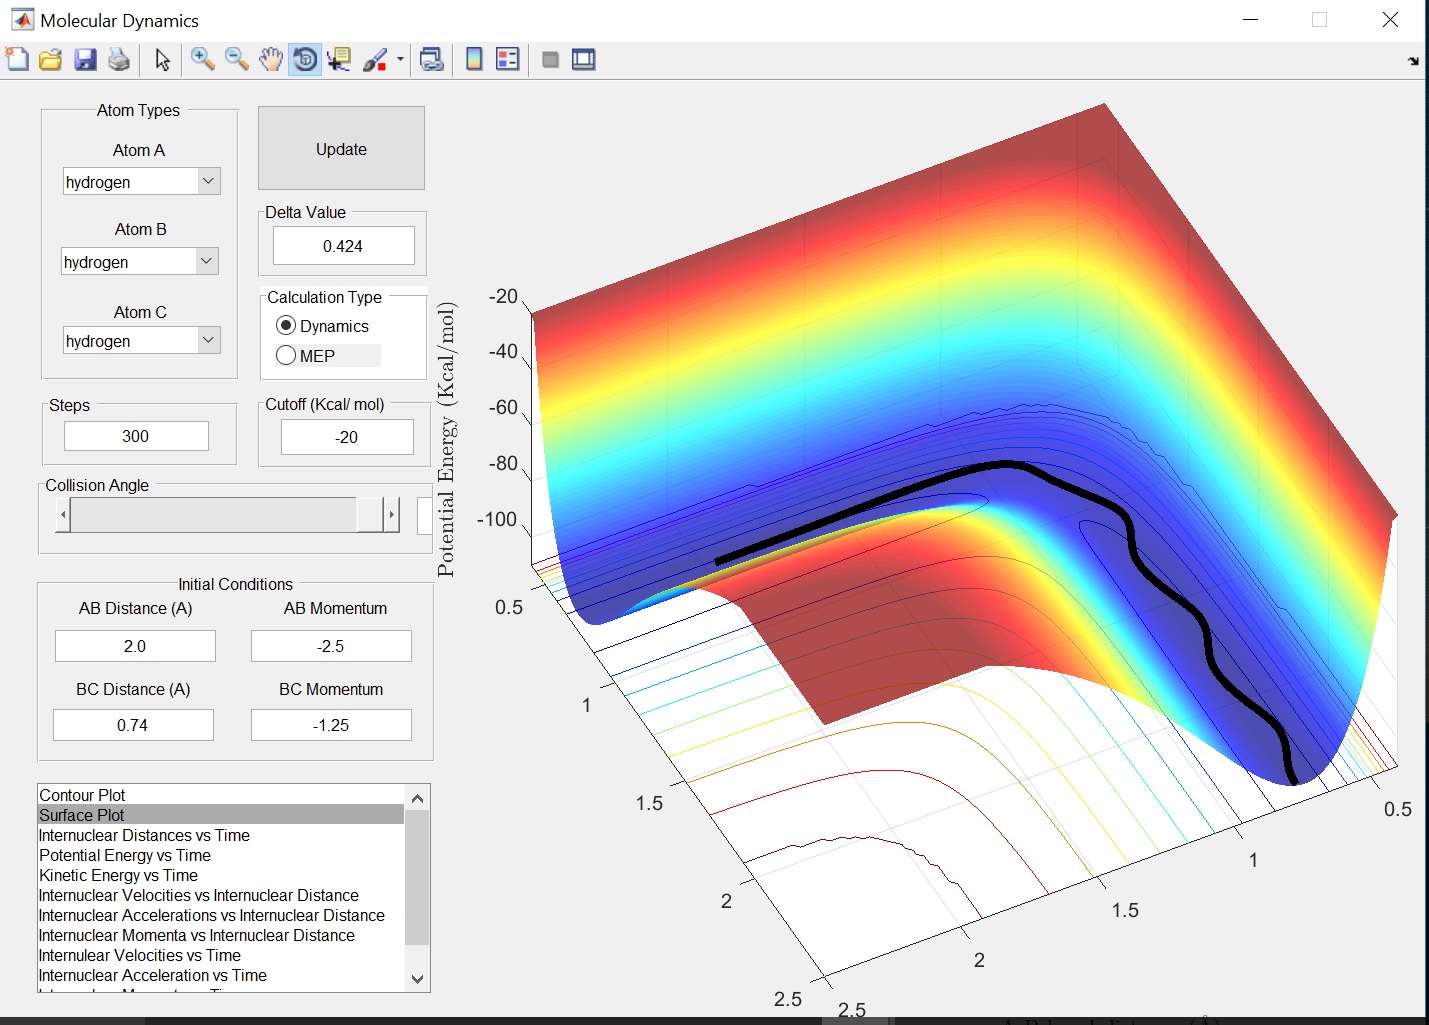
Task: Click the Collision Angle slider right arrow
Action: coord(391,515)
